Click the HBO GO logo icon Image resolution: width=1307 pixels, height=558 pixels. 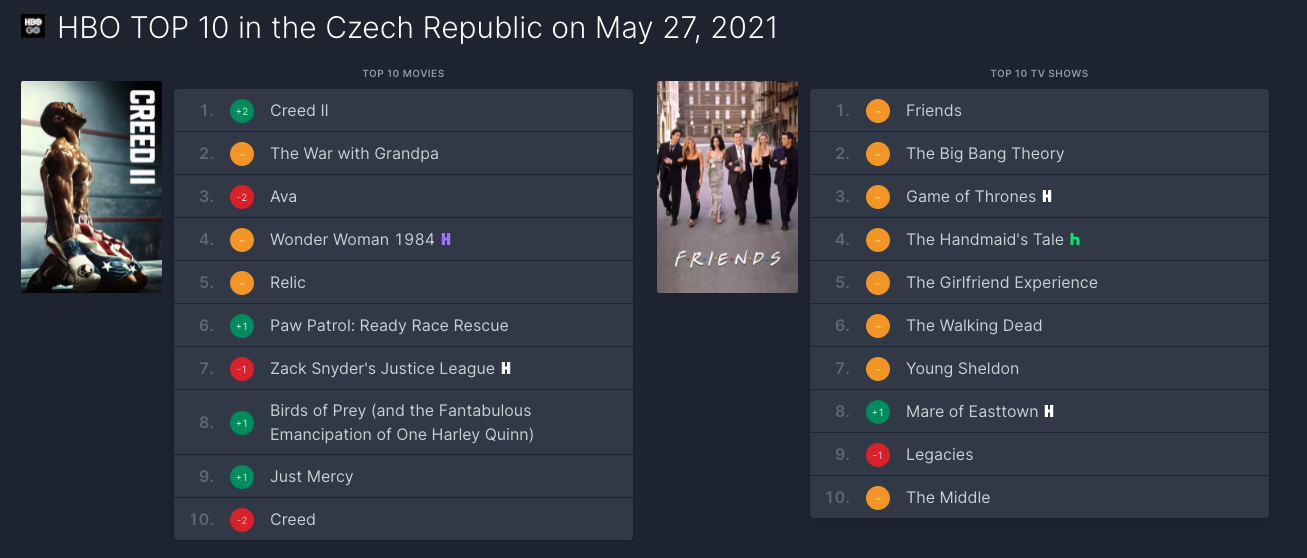33,26
